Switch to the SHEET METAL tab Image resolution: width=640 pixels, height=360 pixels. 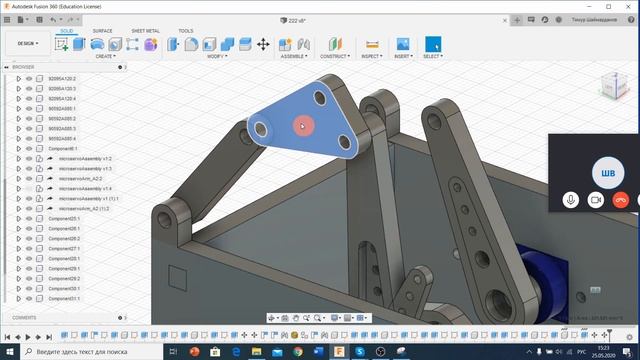tap(145, 31)
